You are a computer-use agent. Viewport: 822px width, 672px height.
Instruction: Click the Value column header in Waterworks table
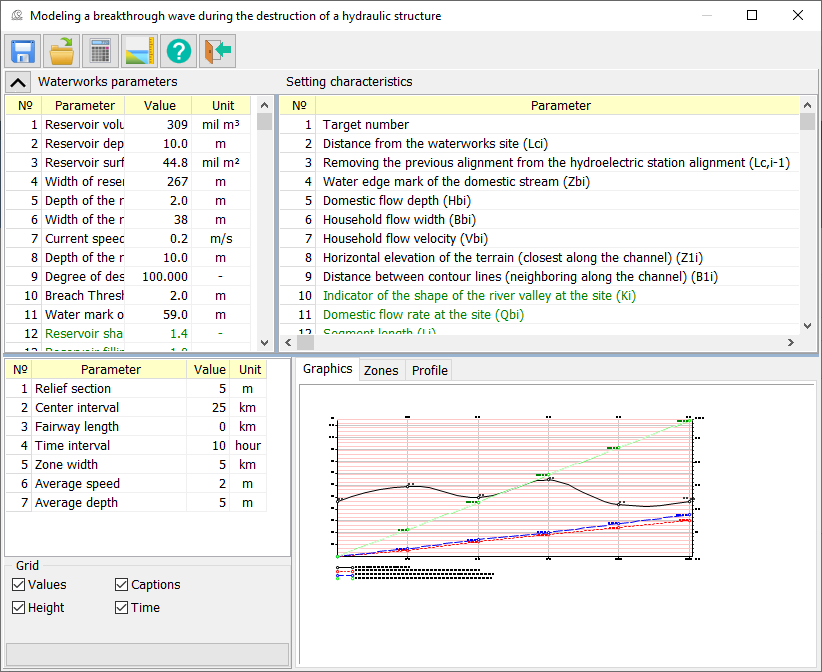(x=159, y=105)
